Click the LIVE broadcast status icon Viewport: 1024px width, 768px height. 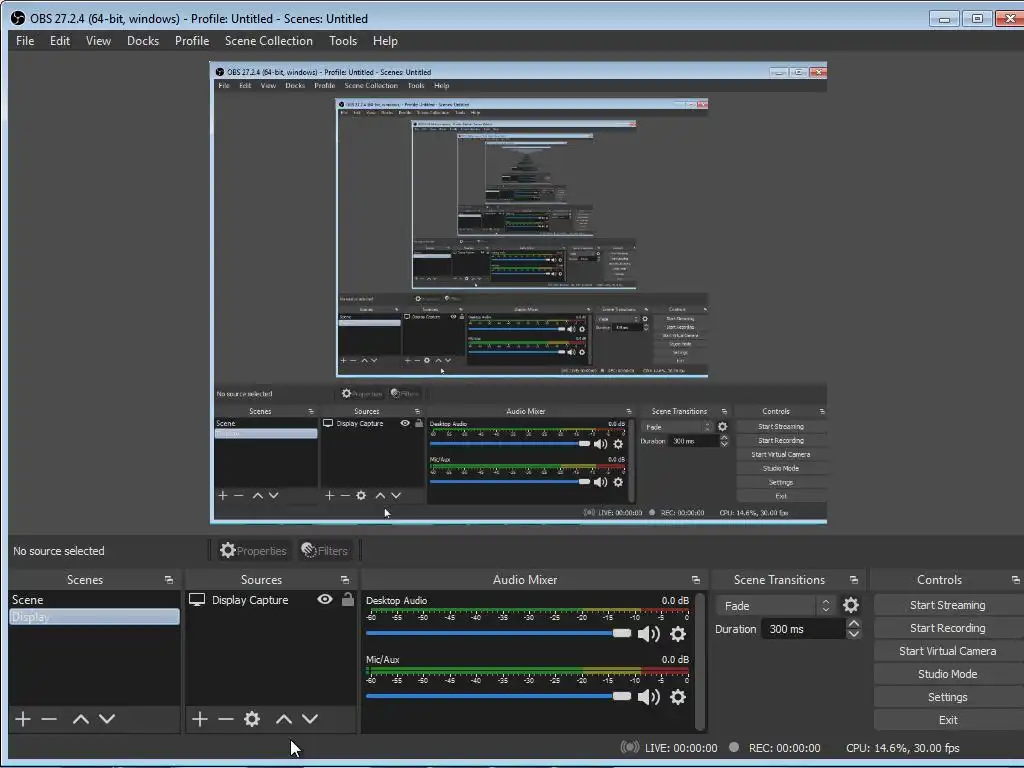pos(630,747)
